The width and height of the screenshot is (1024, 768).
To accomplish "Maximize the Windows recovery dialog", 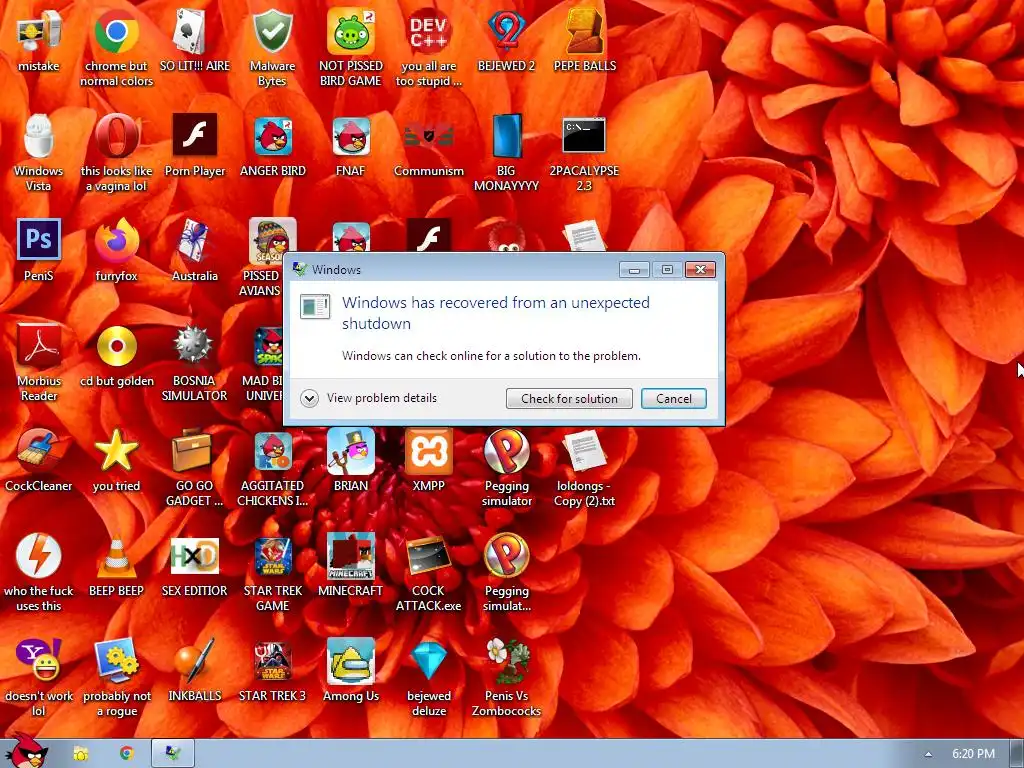I will (667, 269).
